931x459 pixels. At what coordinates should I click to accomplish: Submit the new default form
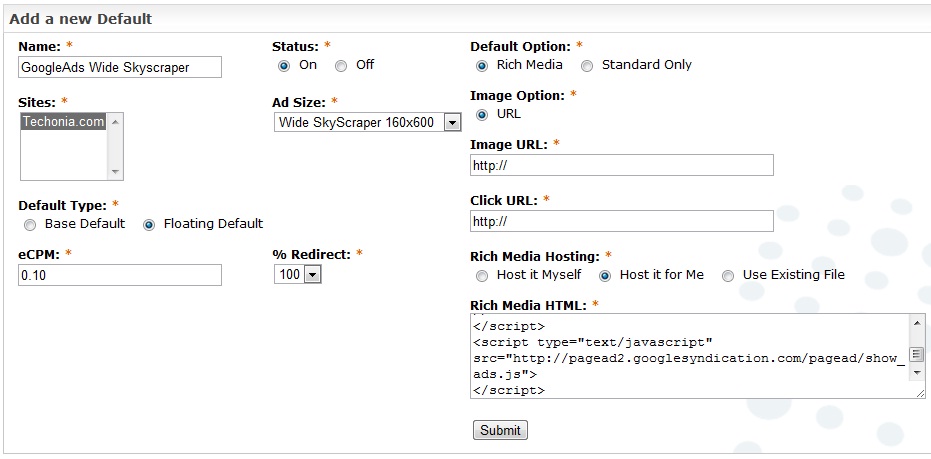500,430
